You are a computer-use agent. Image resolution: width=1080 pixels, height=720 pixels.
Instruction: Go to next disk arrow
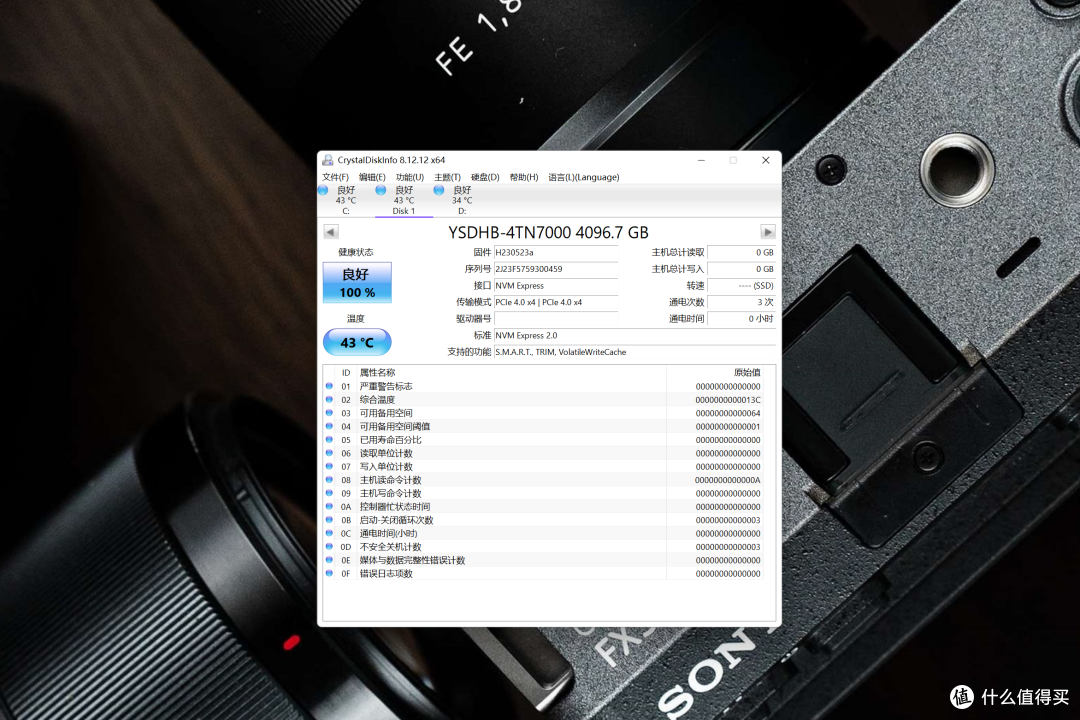pos(768,232)
